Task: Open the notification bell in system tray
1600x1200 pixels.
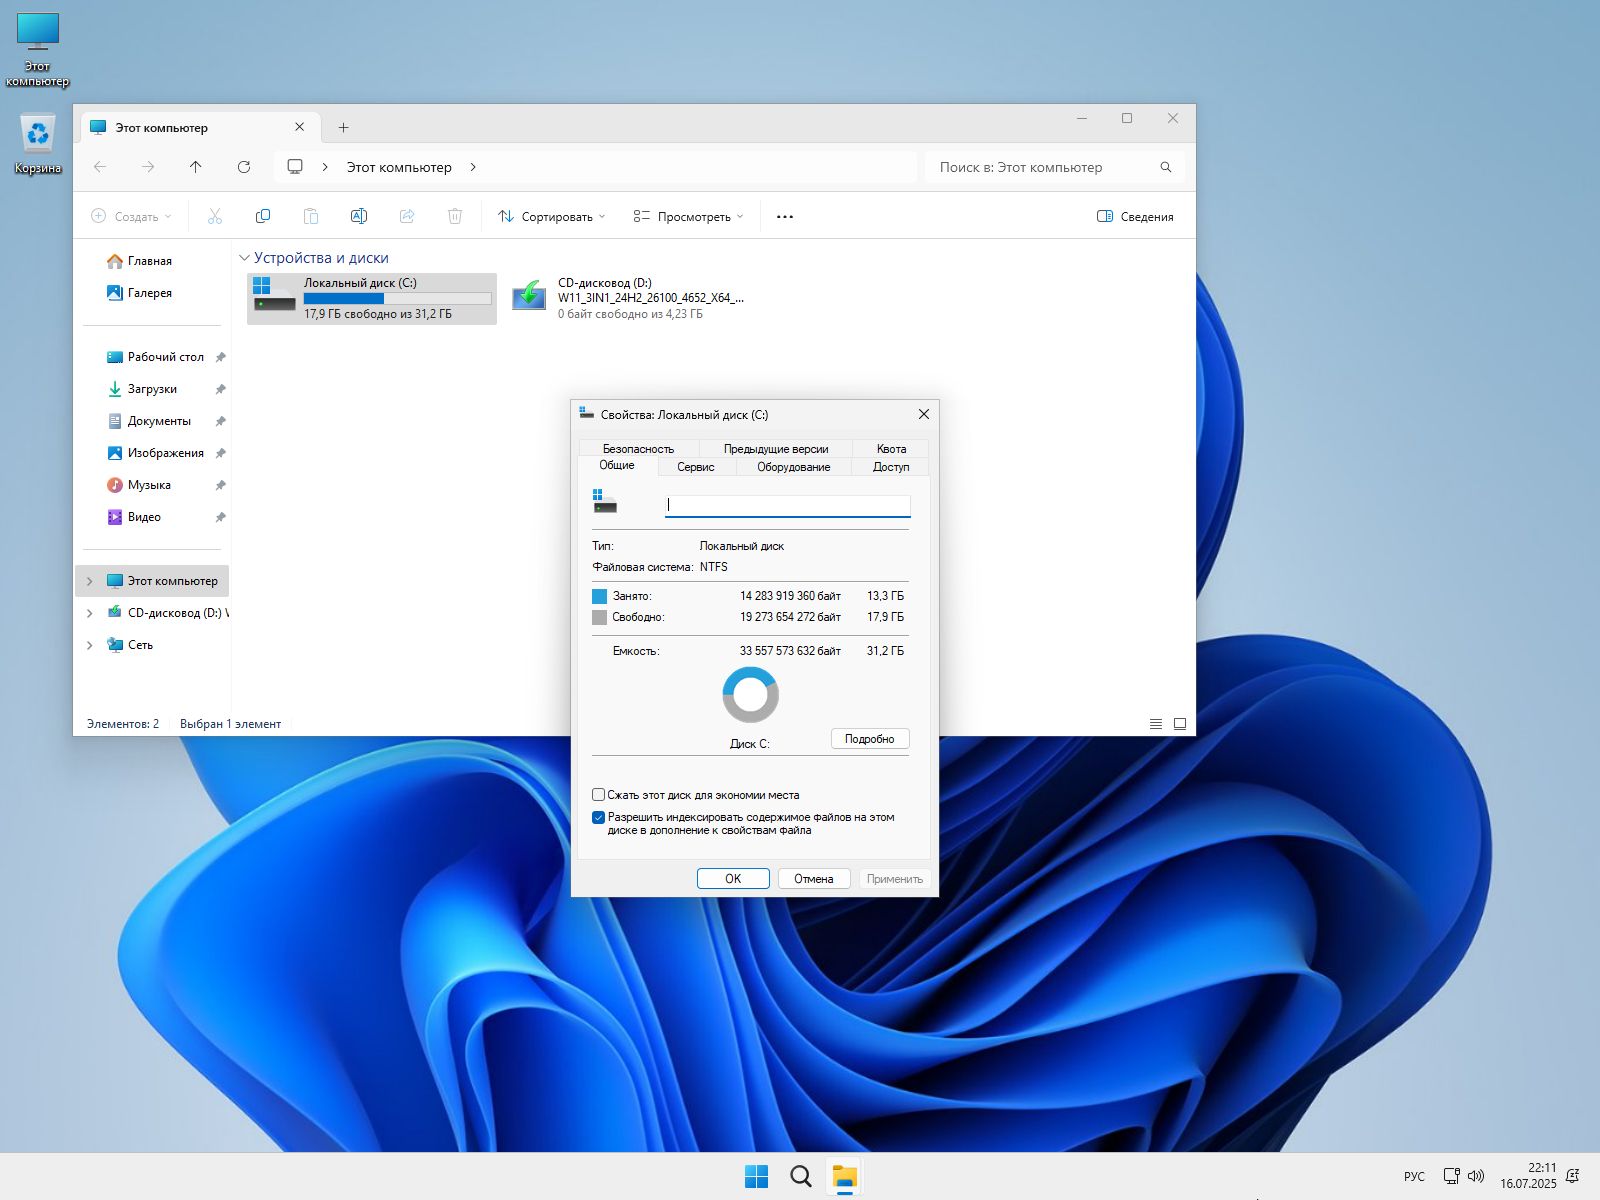Action: point(1573,1176)
